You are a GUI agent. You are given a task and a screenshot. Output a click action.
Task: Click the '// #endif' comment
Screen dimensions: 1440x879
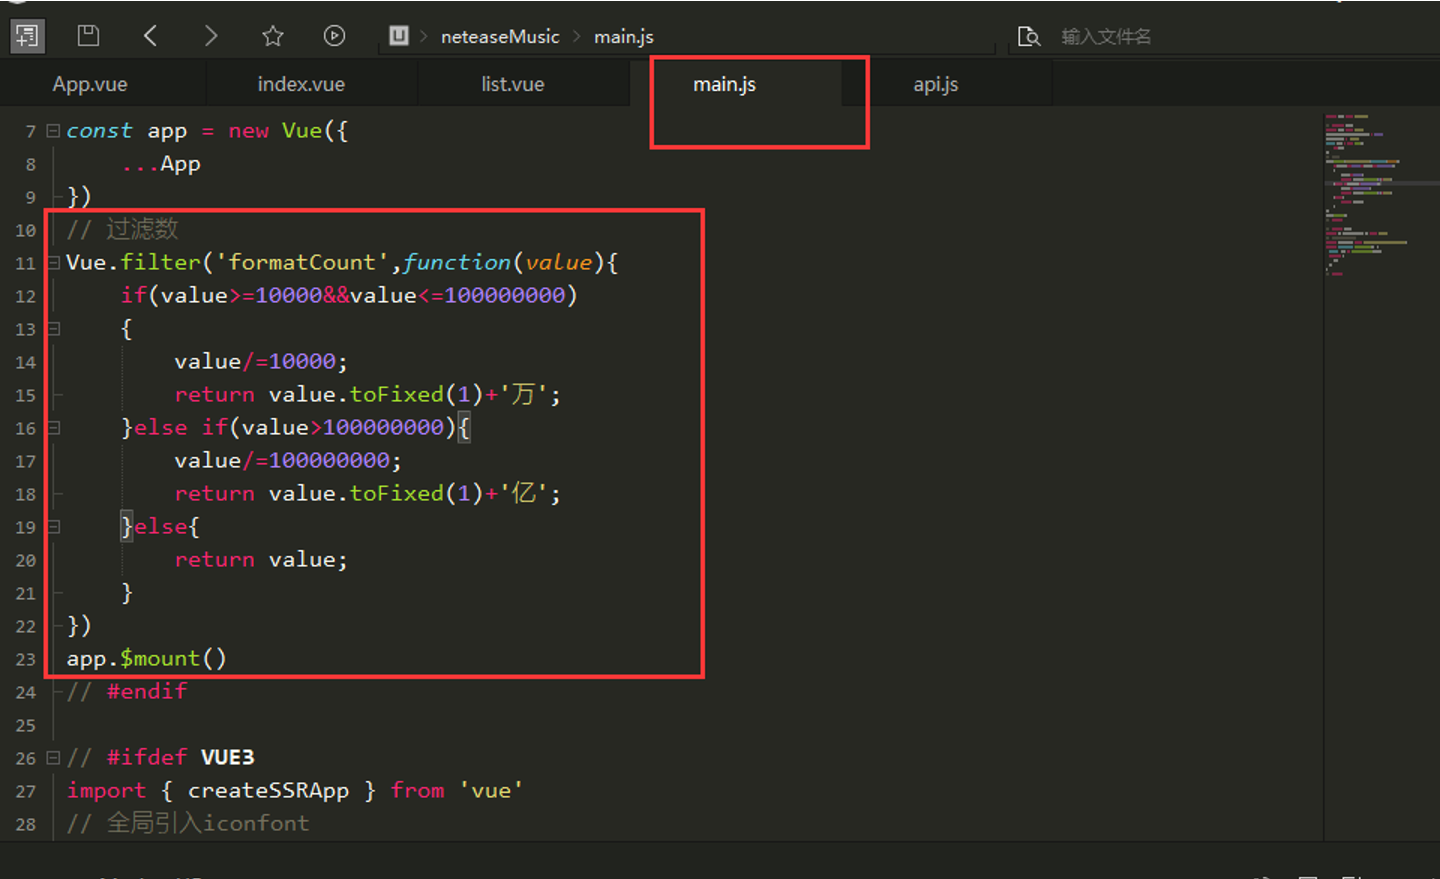127,691
